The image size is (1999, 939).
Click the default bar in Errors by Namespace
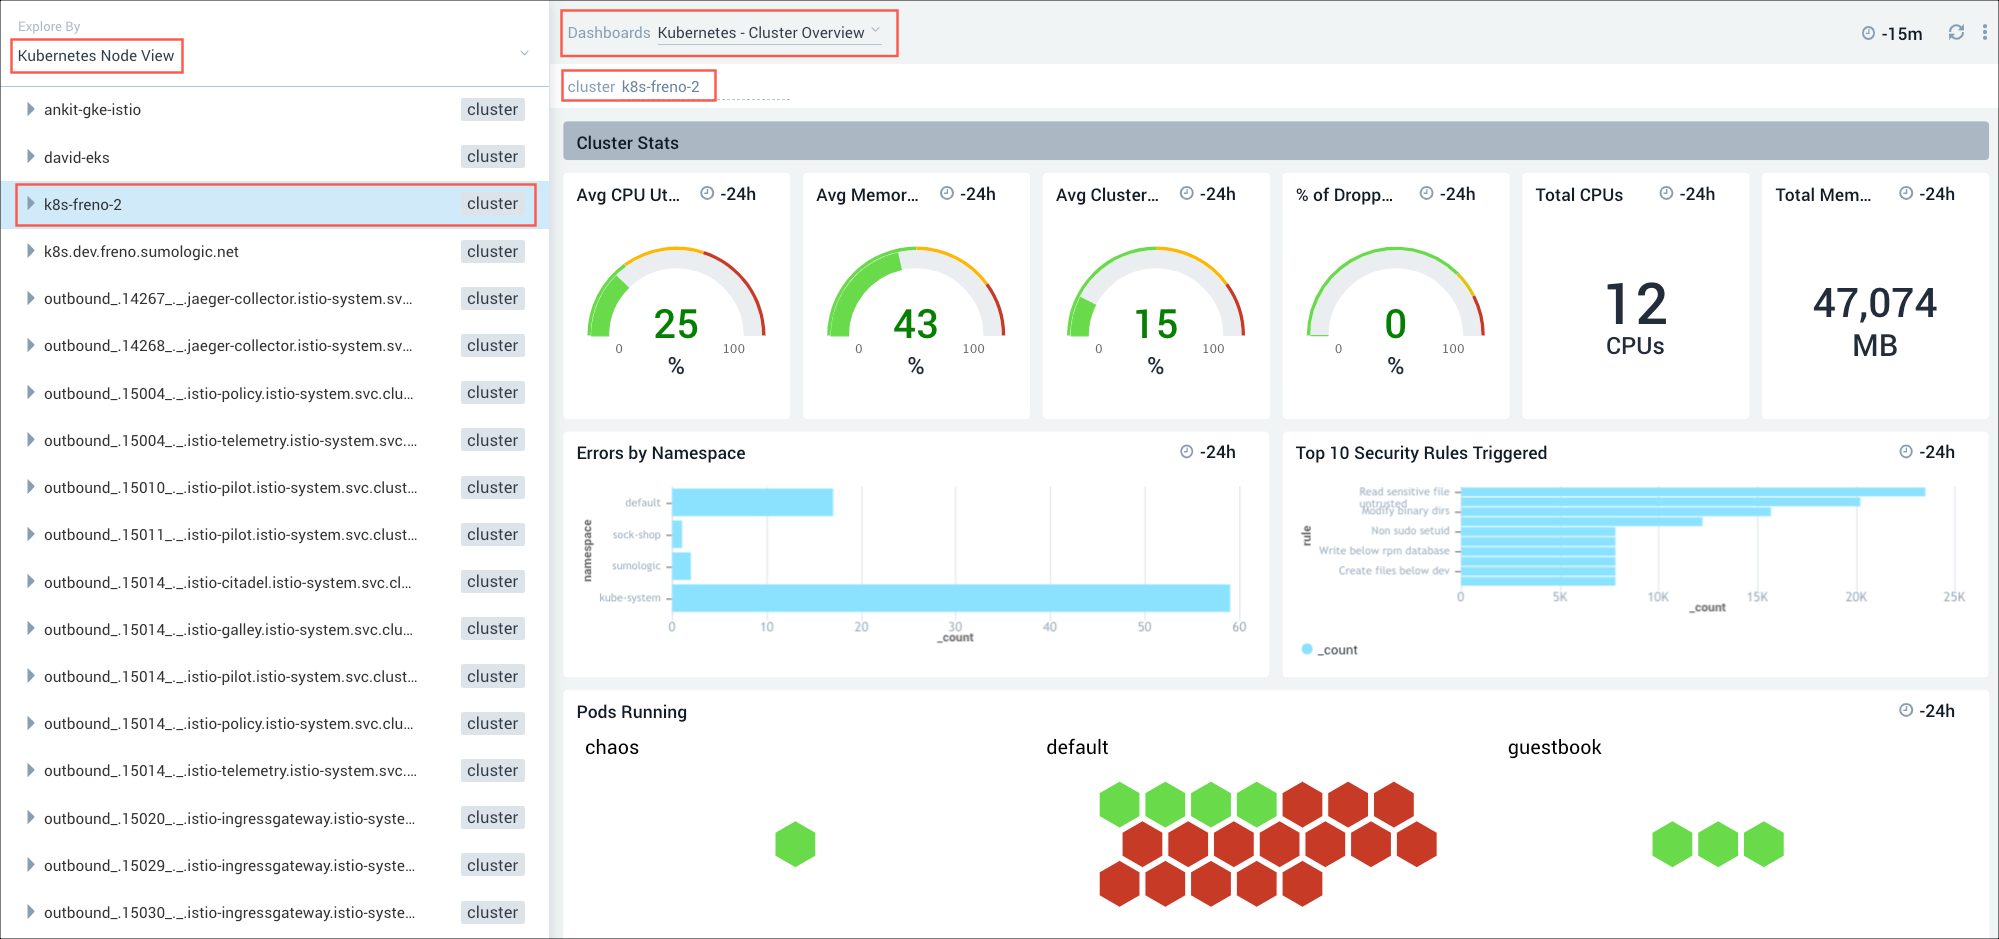752,502
